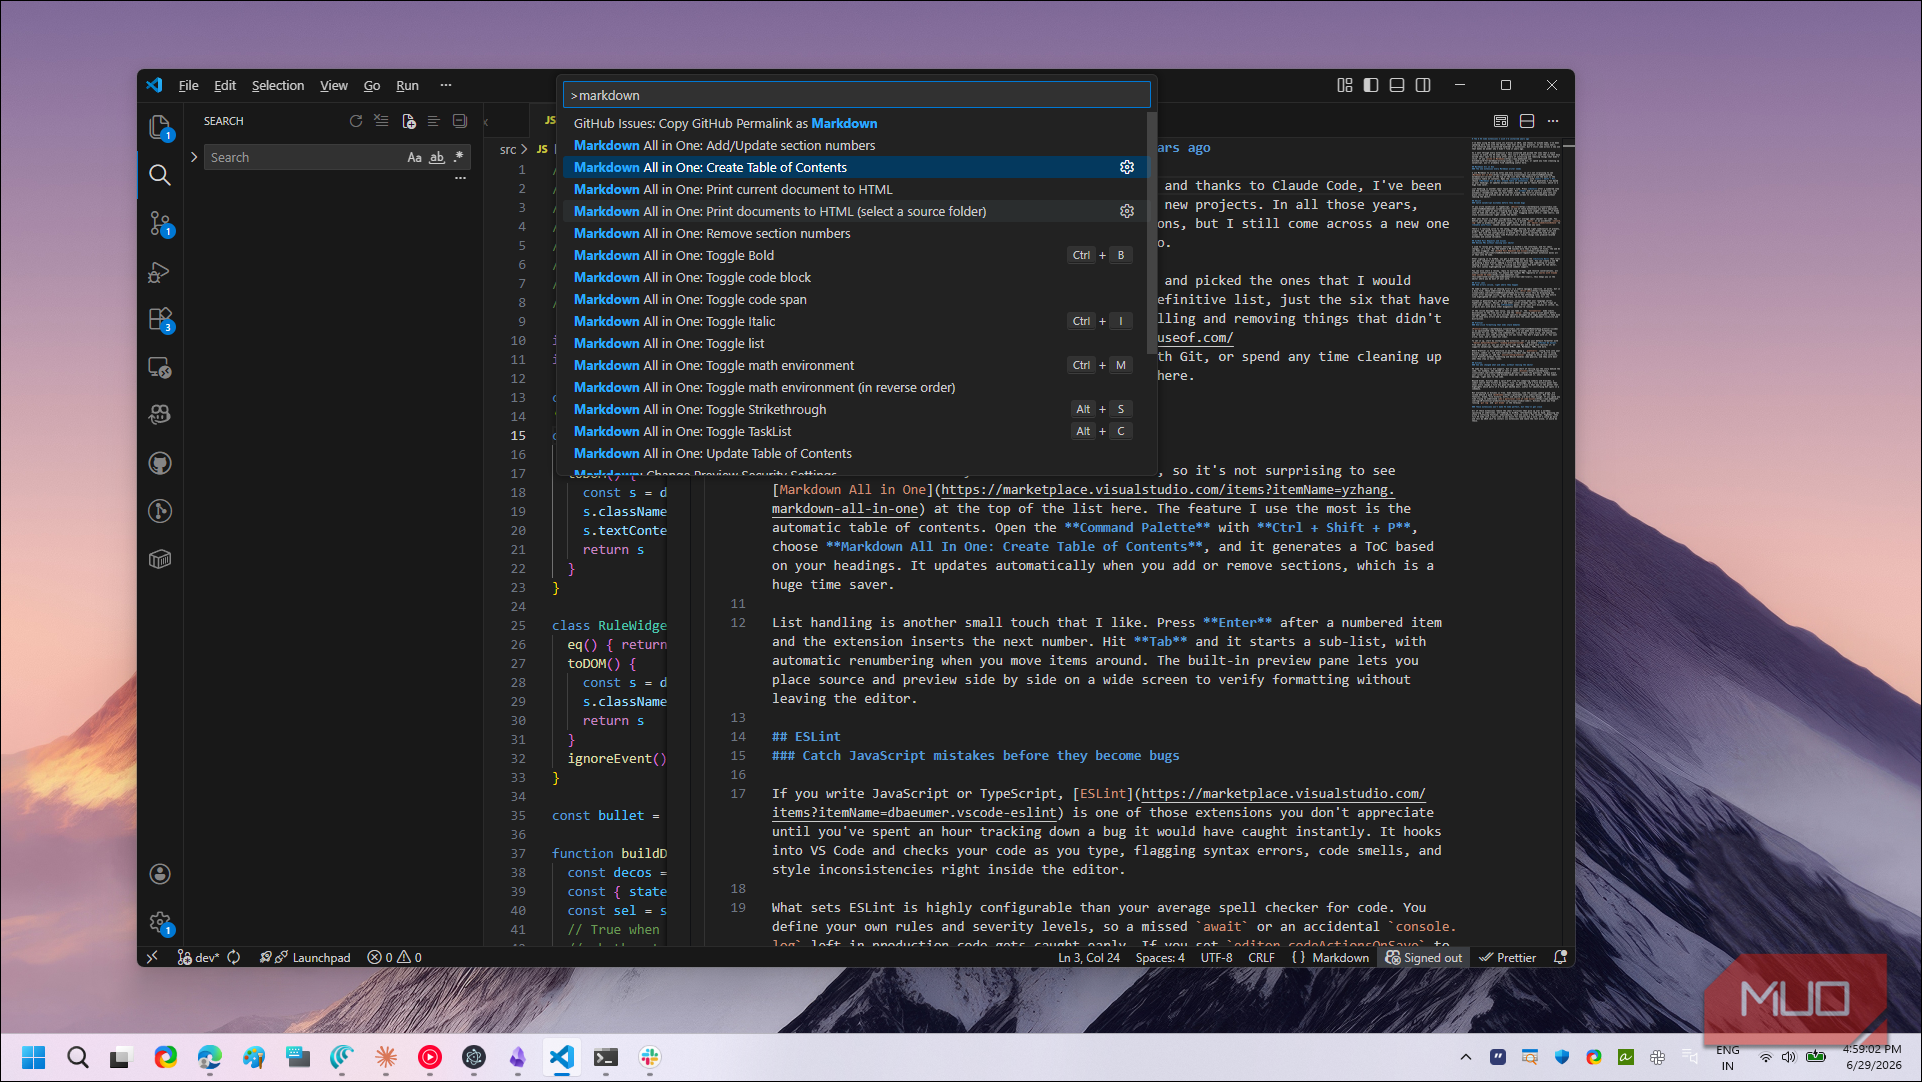Select Markdown All in One: Toggle Strikethrough

855,409
